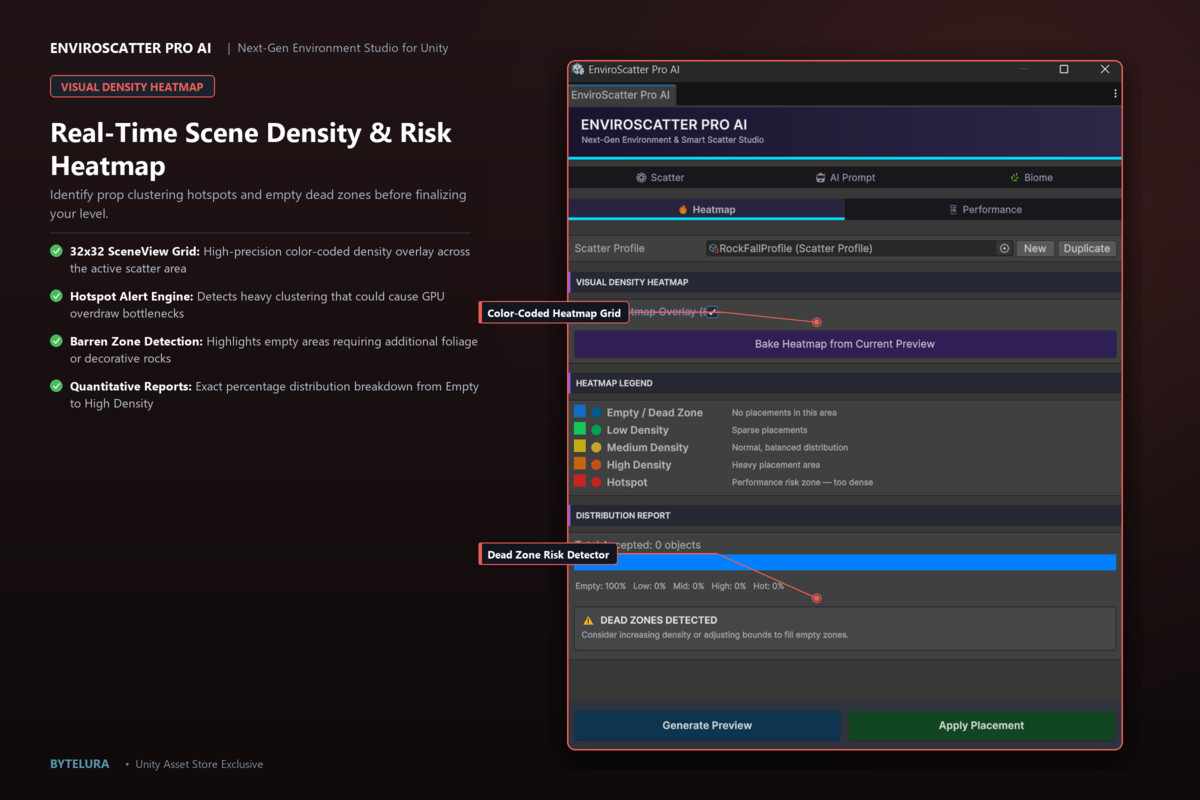Click the blue distribution report bar
The height and width of the screenshot is (800, 1200).
(x=845, y=562)
